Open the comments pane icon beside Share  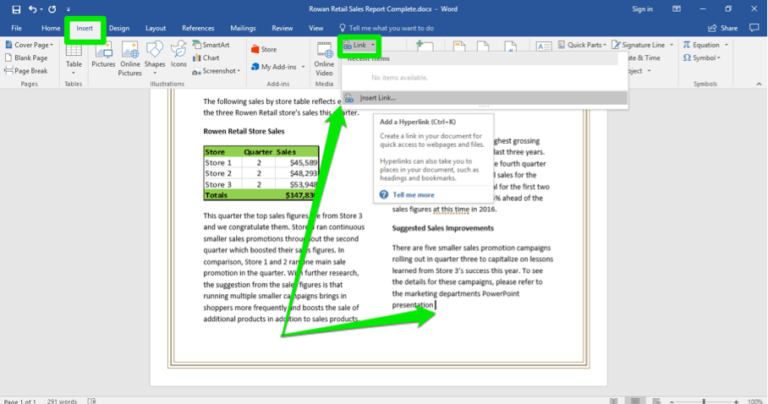click(754, 28)
